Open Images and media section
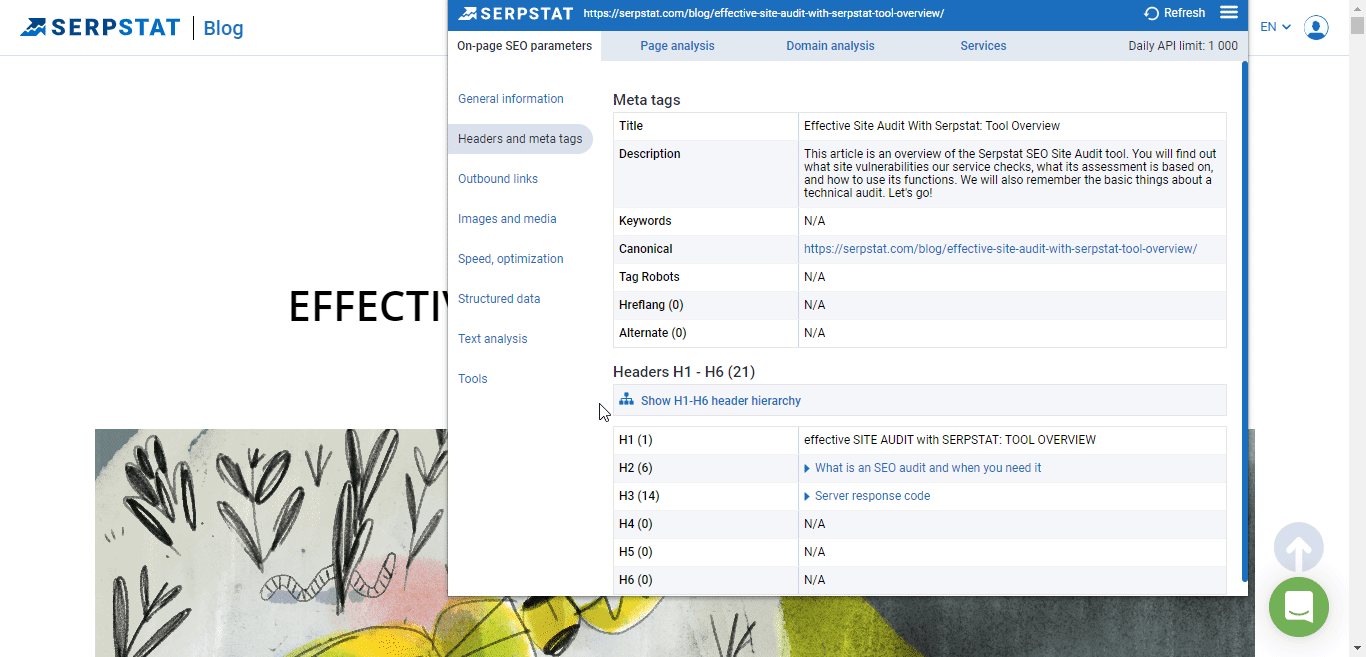The height and width of the screenshot is (657, 1366). [x=507, y=219]
